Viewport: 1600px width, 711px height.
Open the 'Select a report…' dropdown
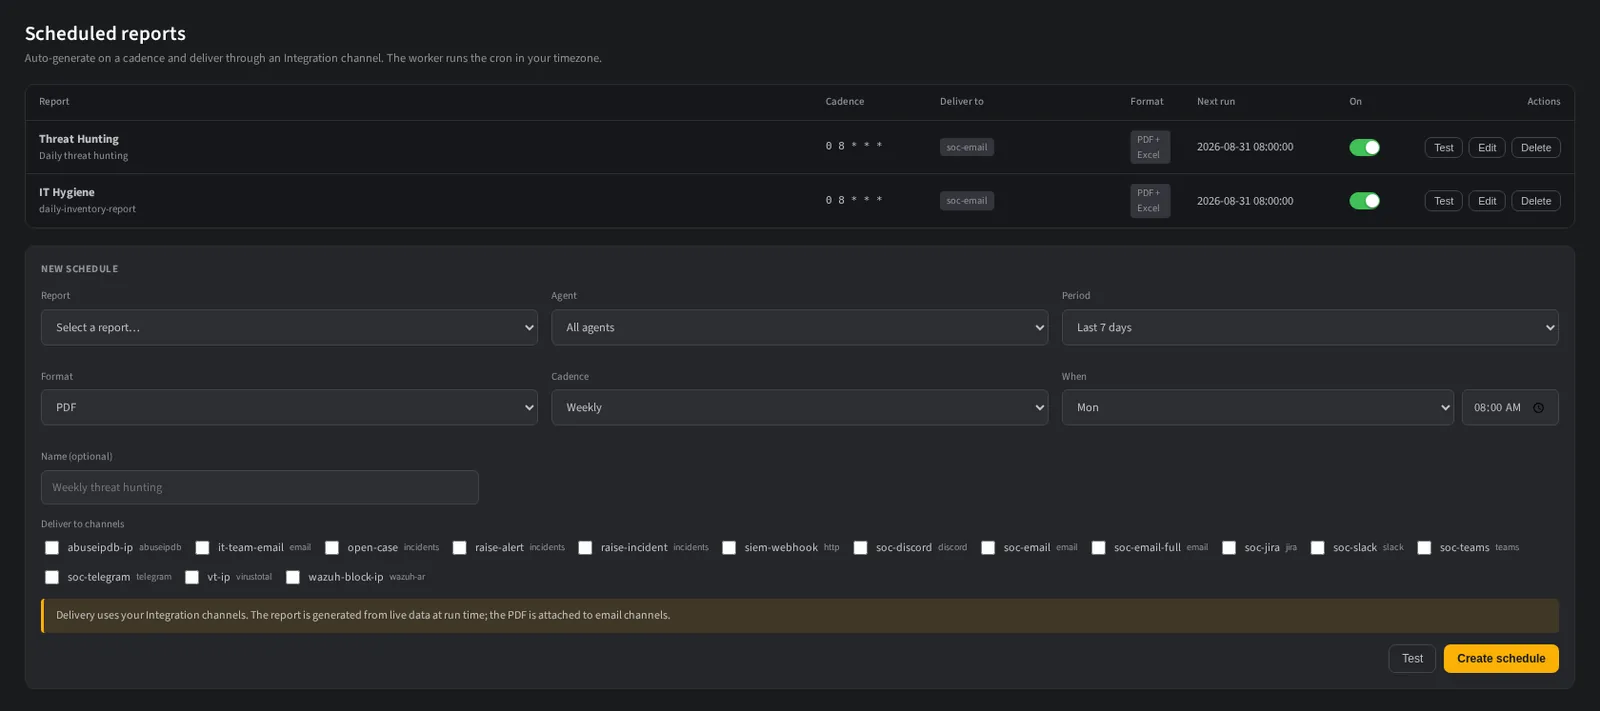pos(289,327)
